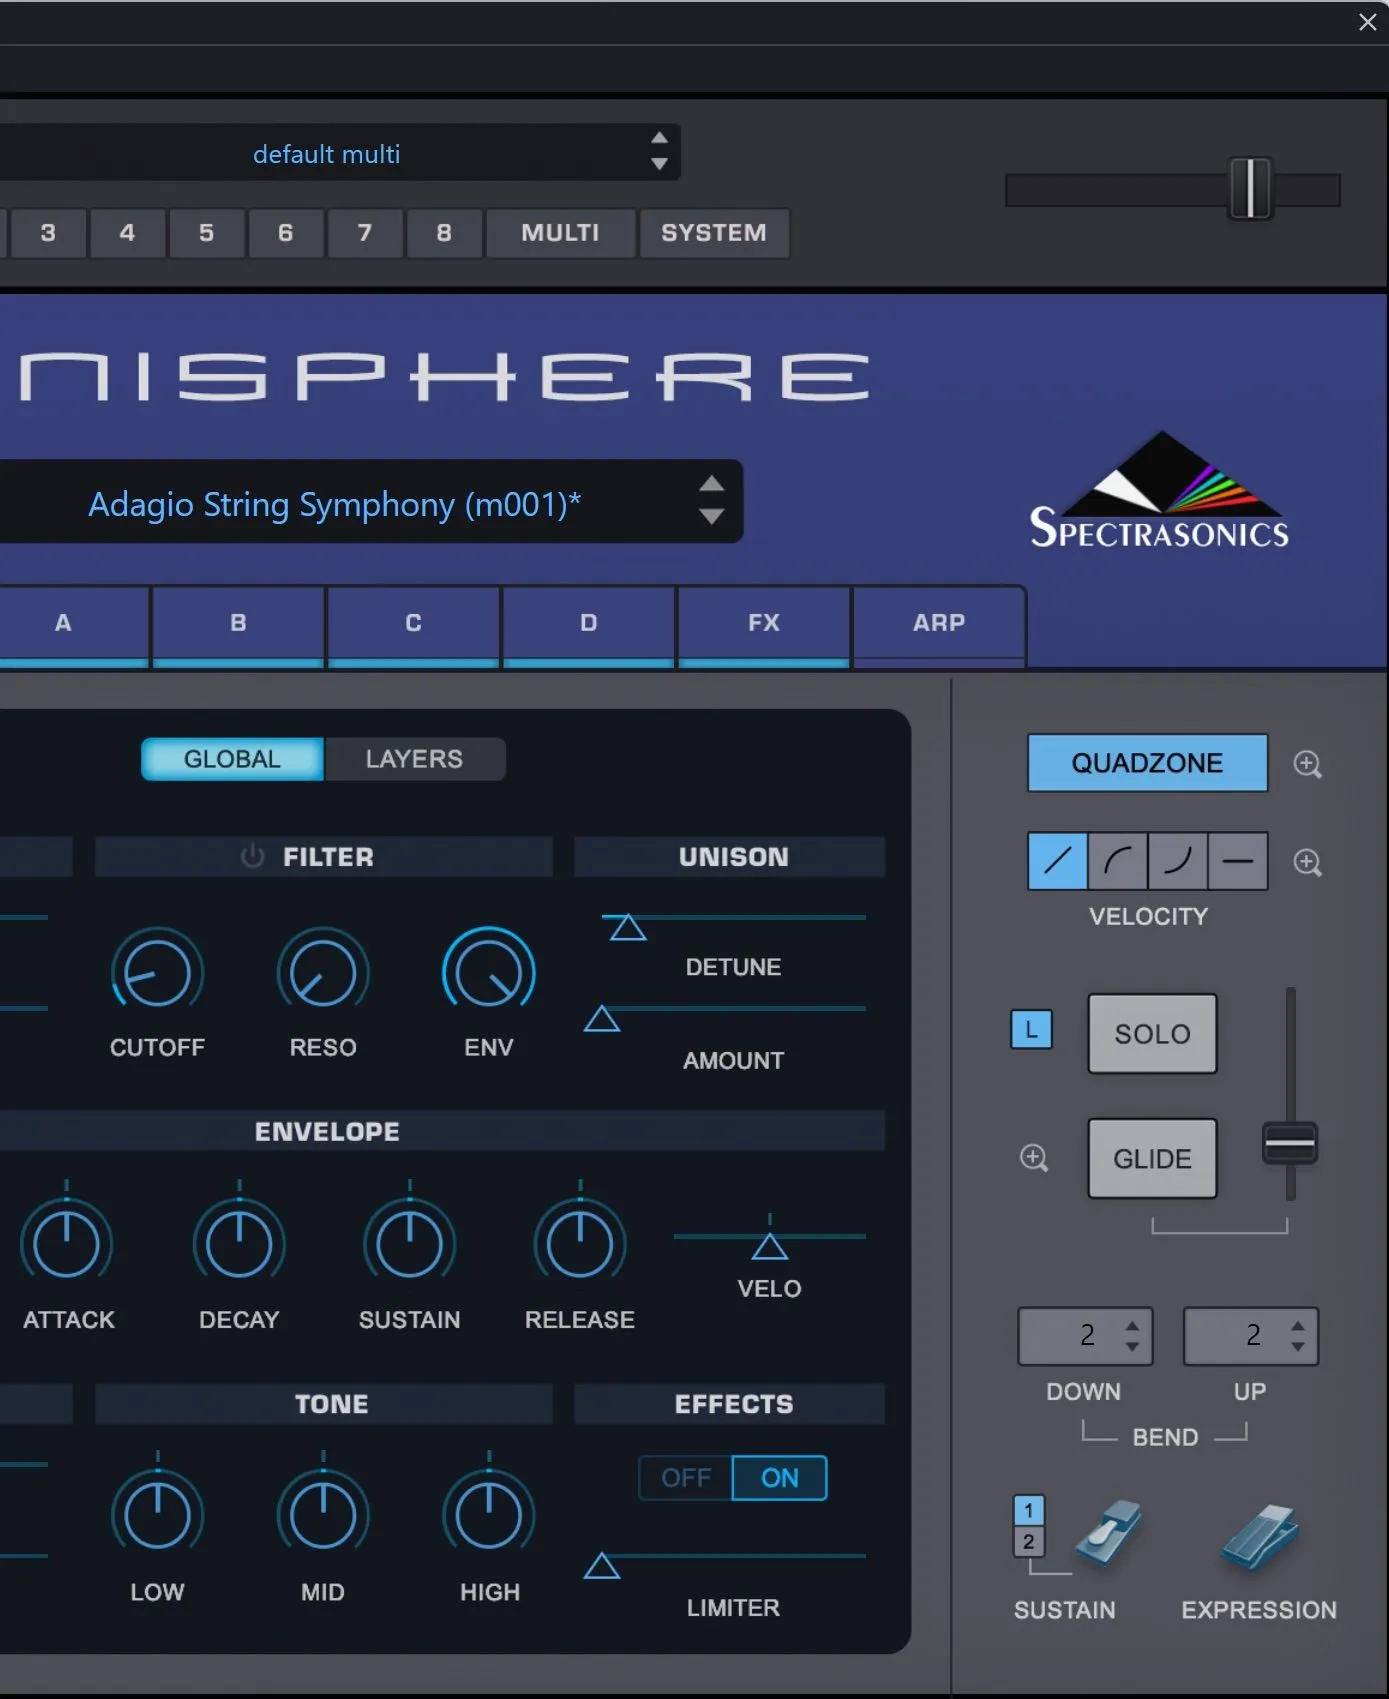Select part 6
1389x1699 pixels.
[x=285, y=233]
